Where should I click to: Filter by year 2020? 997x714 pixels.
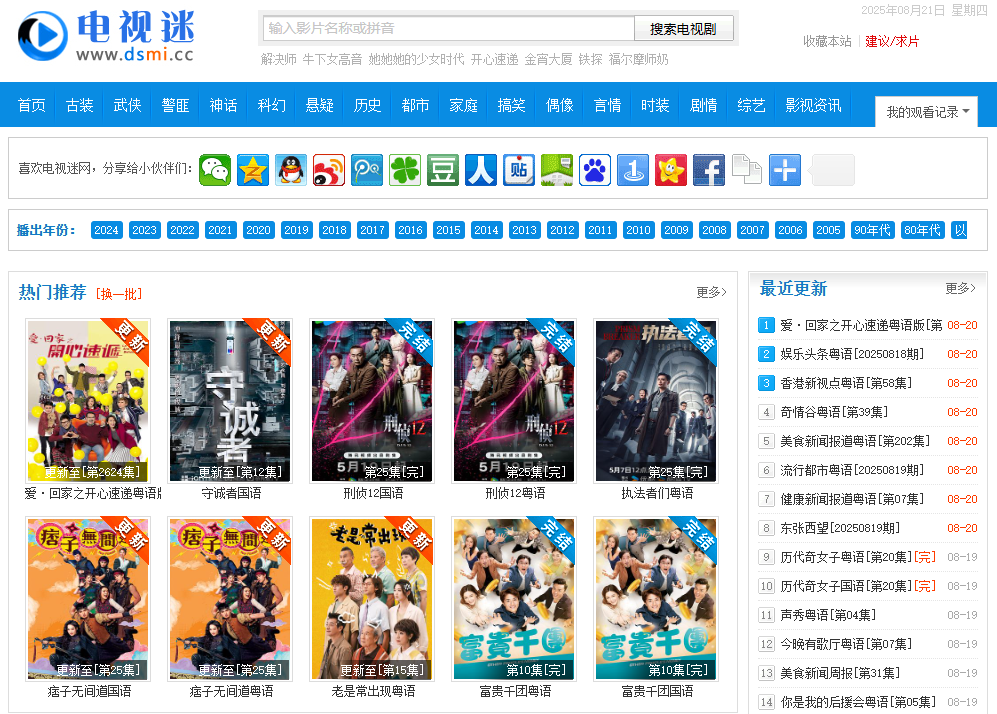point(258,230)
